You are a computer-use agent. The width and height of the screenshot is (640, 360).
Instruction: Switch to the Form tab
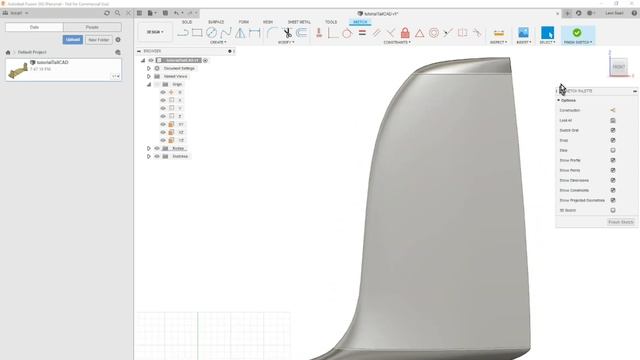[x=244, y=22]
